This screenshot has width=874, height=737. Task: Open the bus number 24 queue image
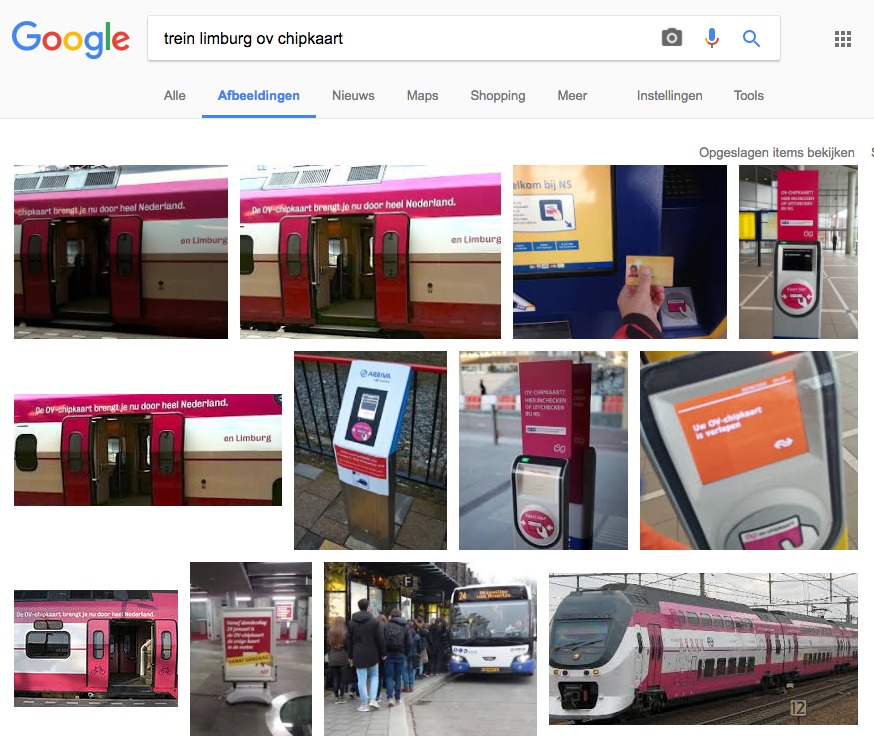click(x=430, y=648)
